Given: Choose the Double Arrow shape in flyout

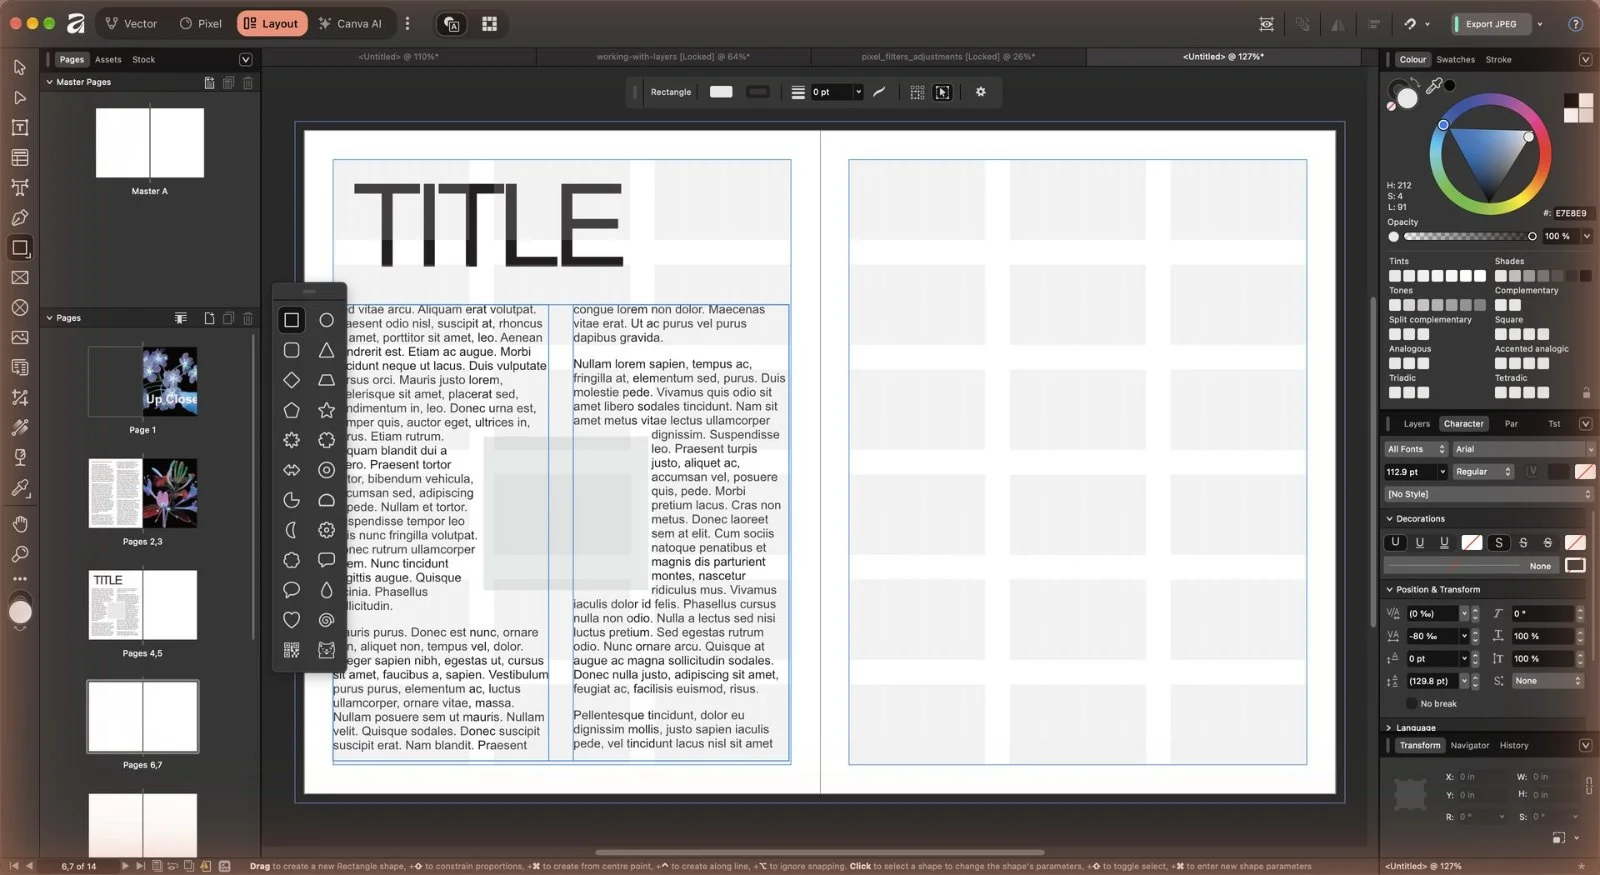Looking at the screenshot, I should (291, 470).
